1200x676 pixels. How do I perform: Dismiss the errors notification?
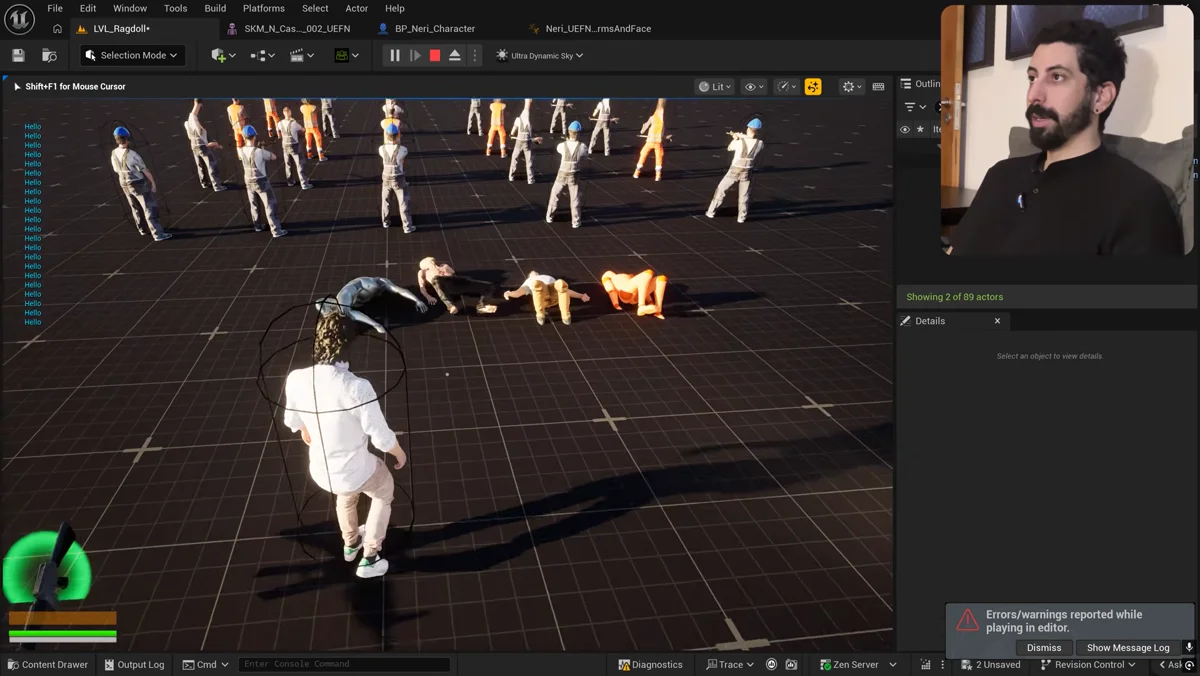(1044, 647)
